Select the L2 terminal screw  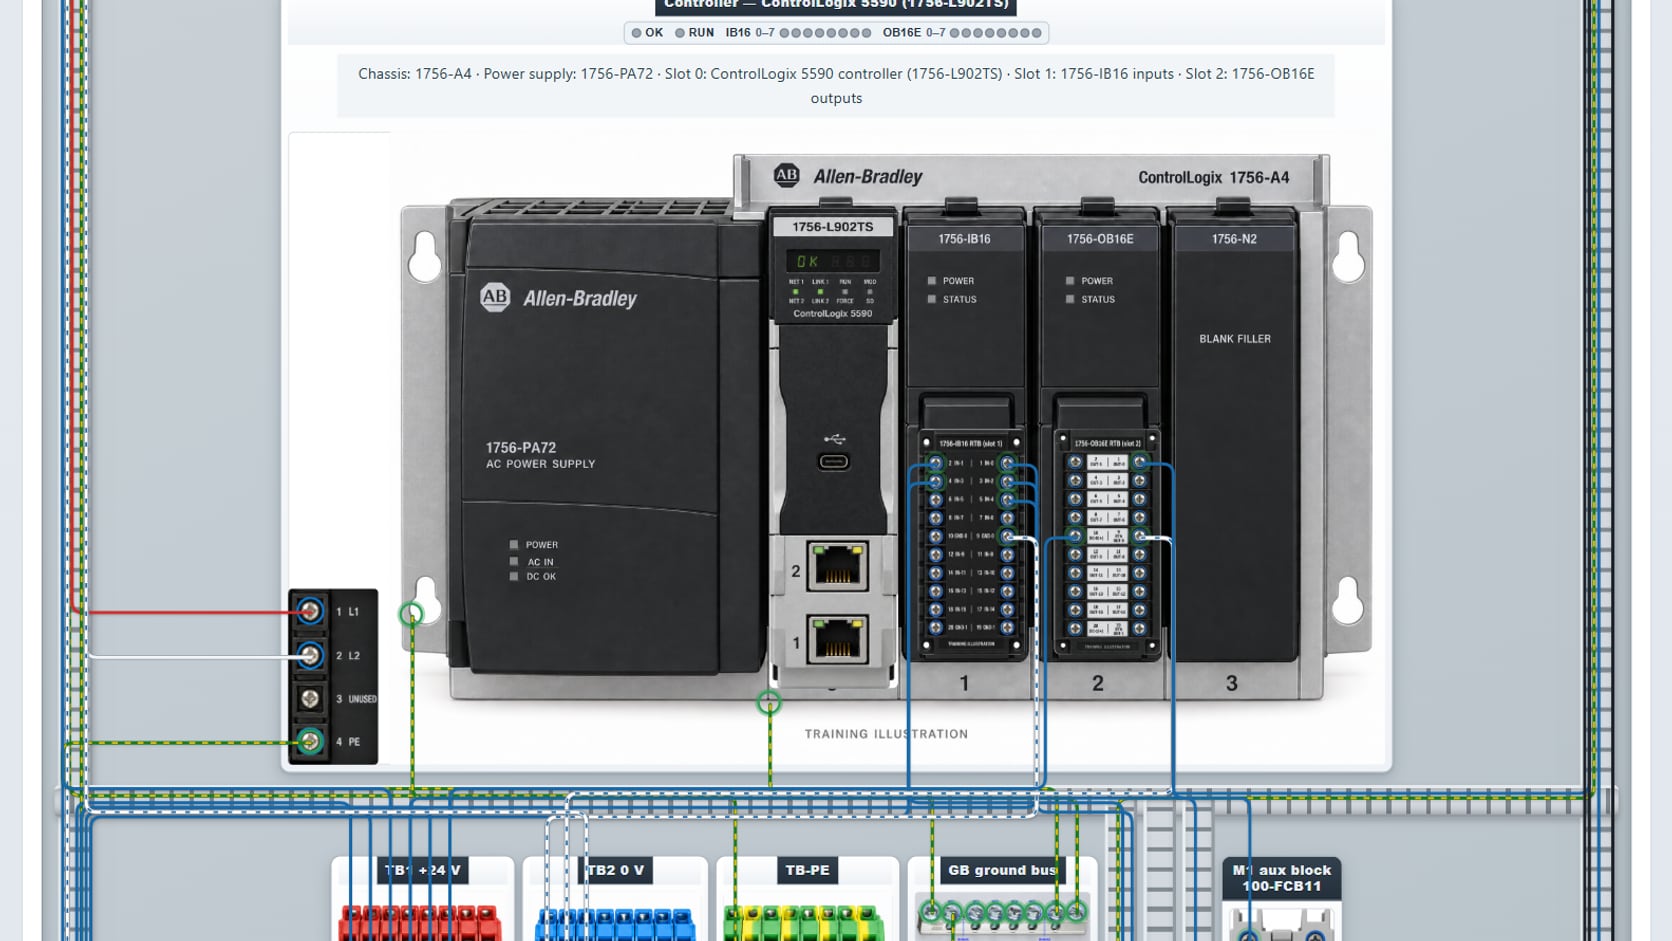click(x=310, y=655)
